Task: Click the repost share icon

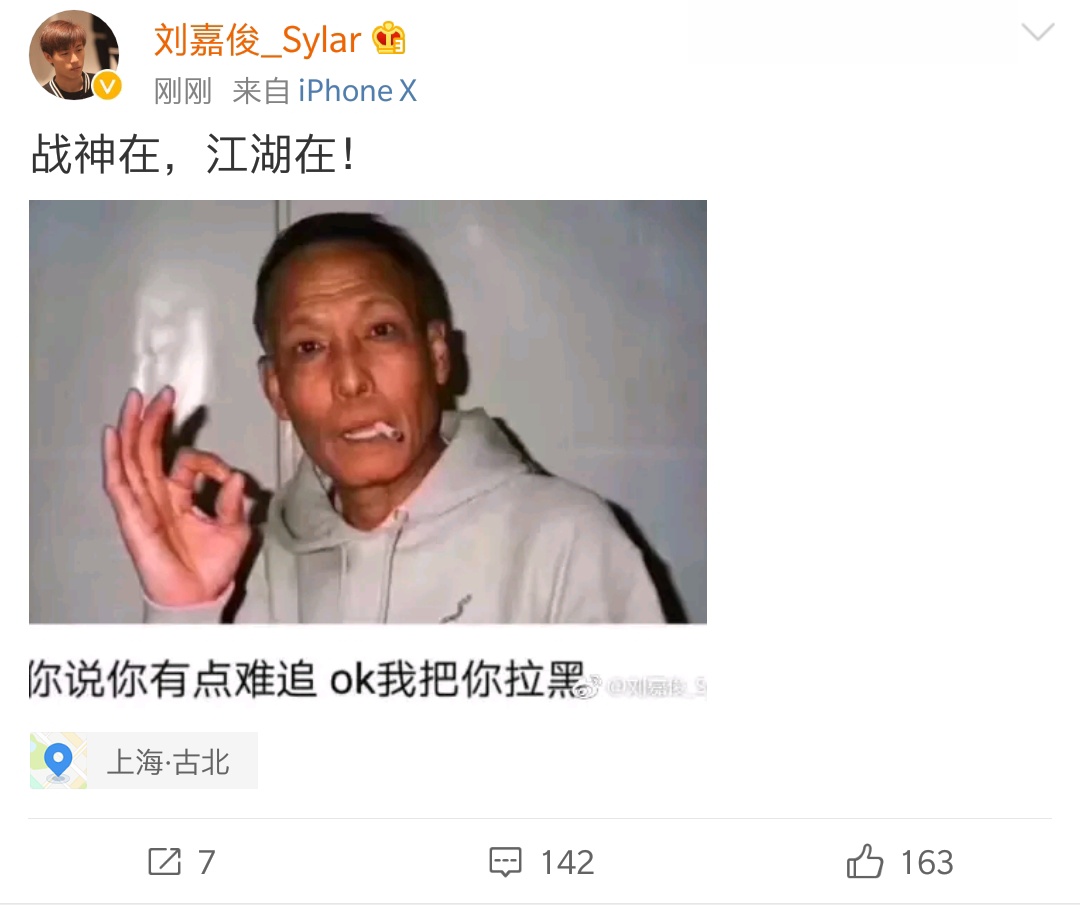Action: (x=165, y=862)
